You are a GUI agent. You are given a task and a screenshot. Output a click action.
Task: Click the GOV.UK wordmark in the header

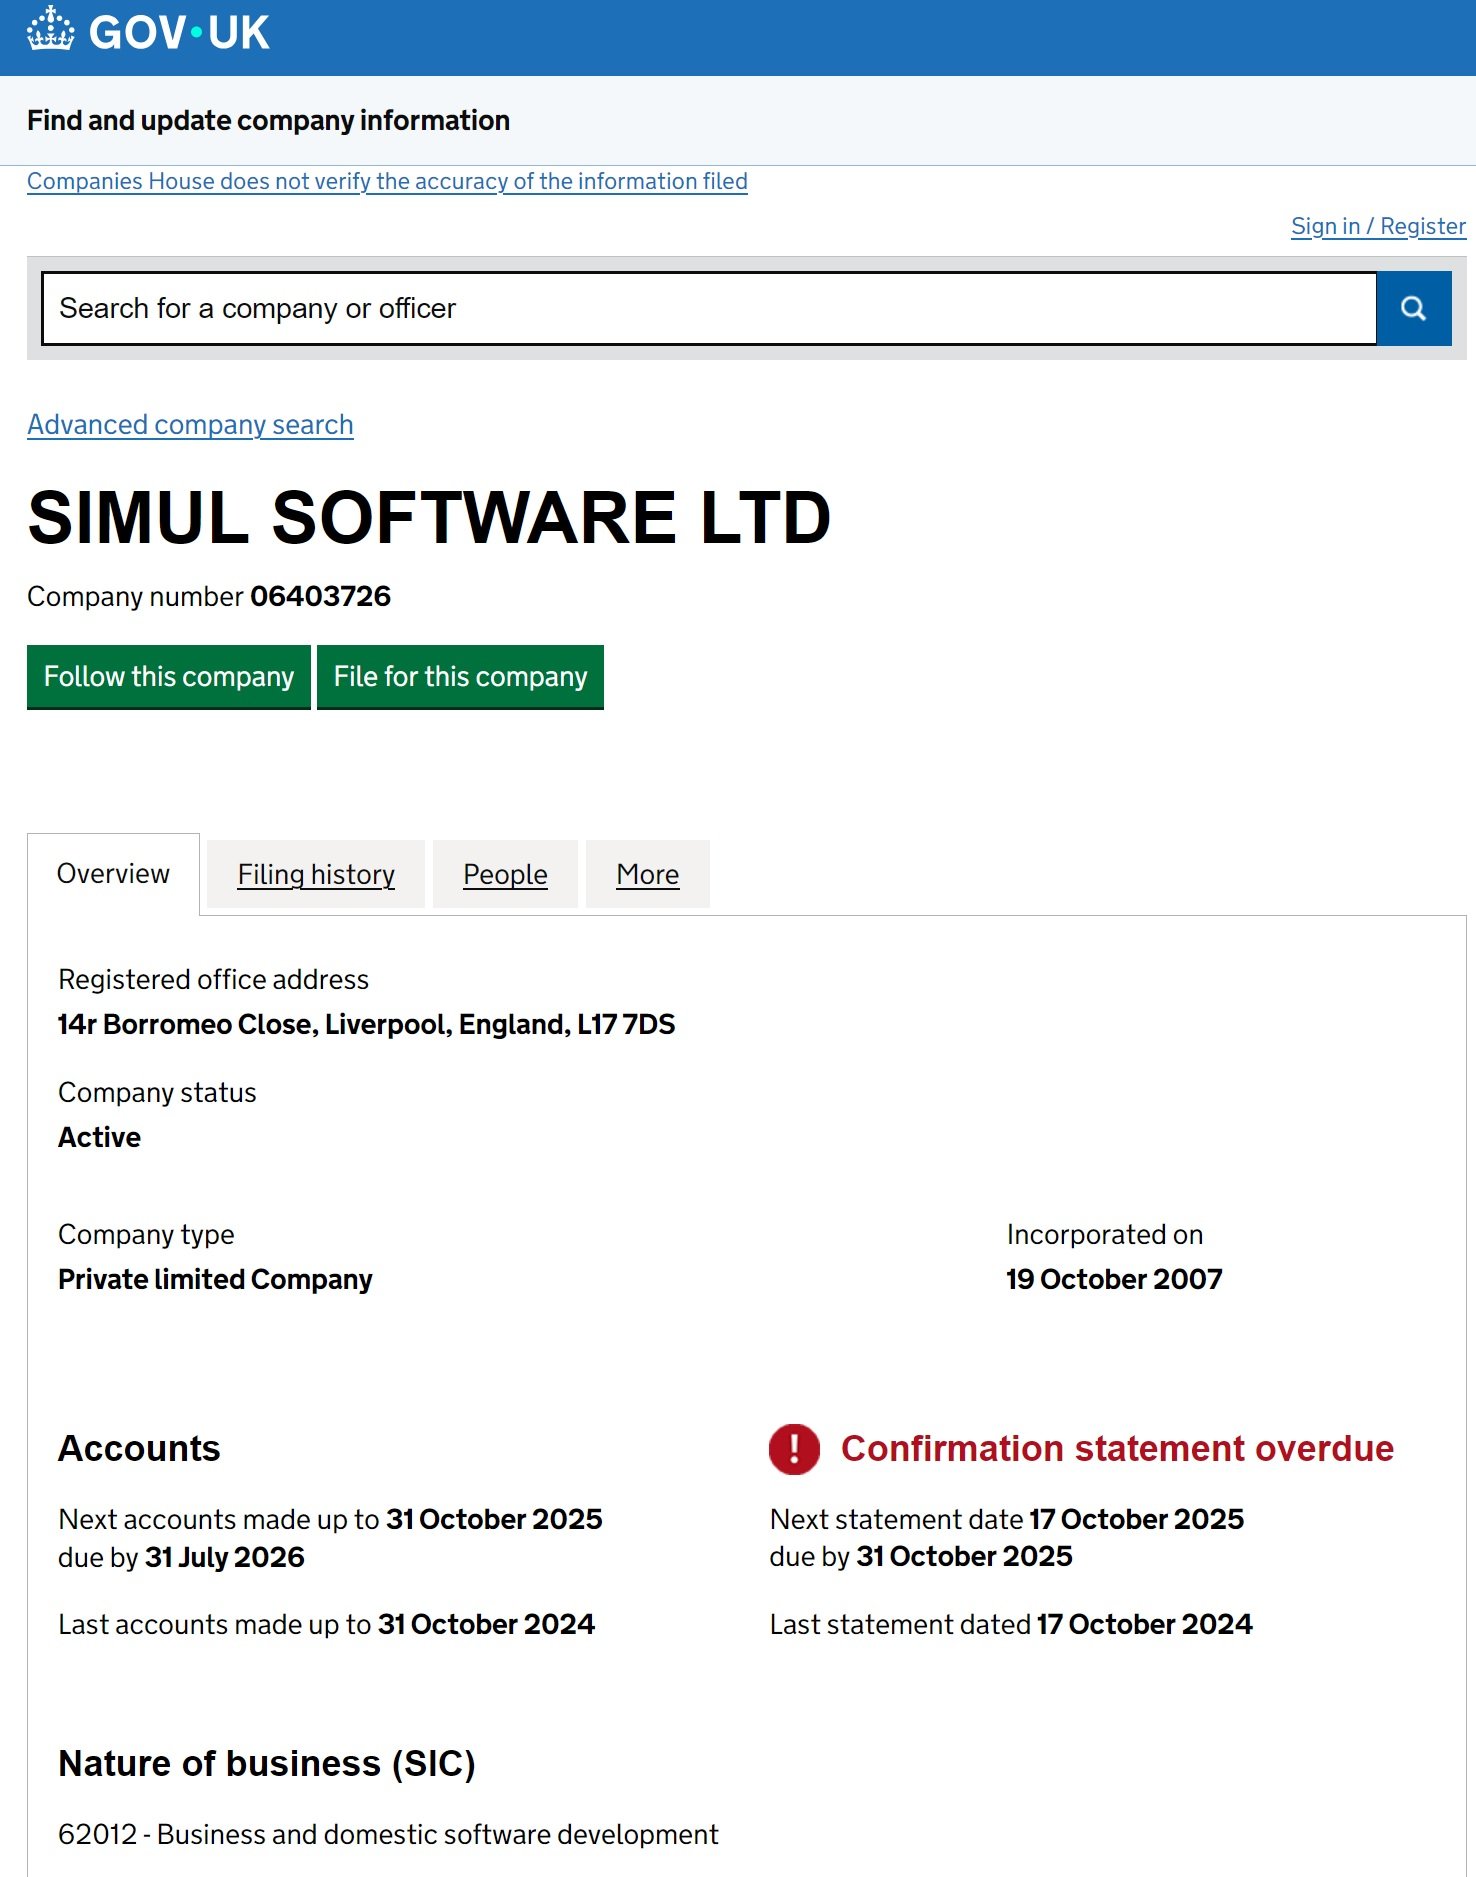pyautogui.click(x=179, y=33)
